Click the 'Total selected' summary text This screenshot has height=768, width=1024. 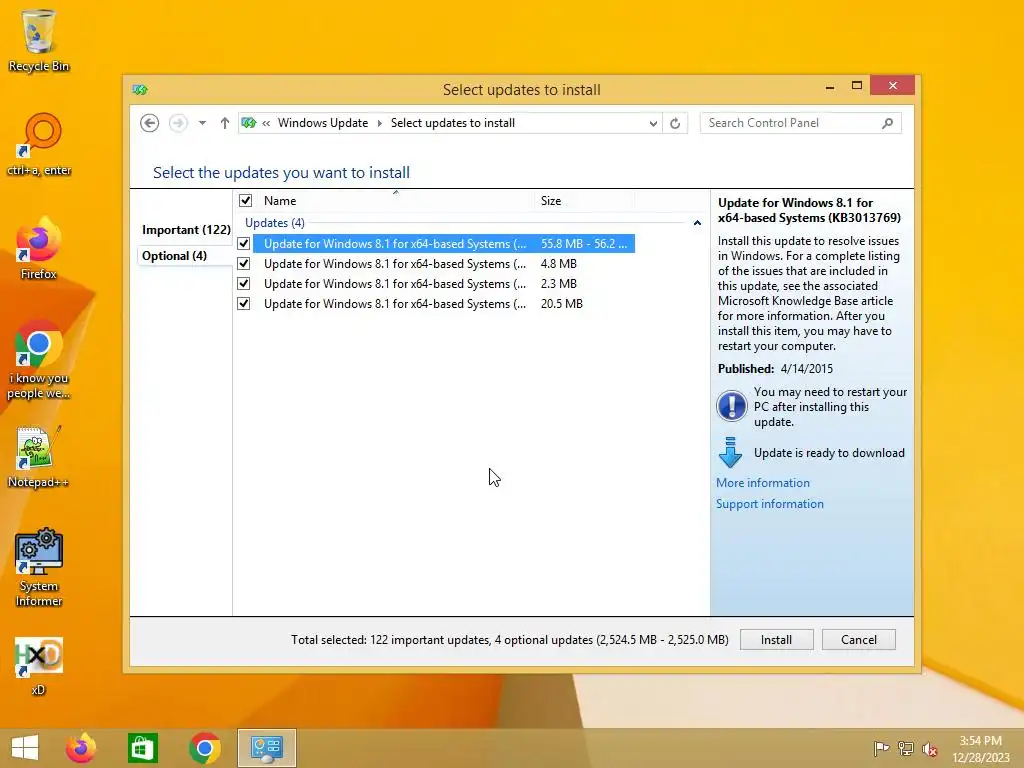tap(509, 640)
